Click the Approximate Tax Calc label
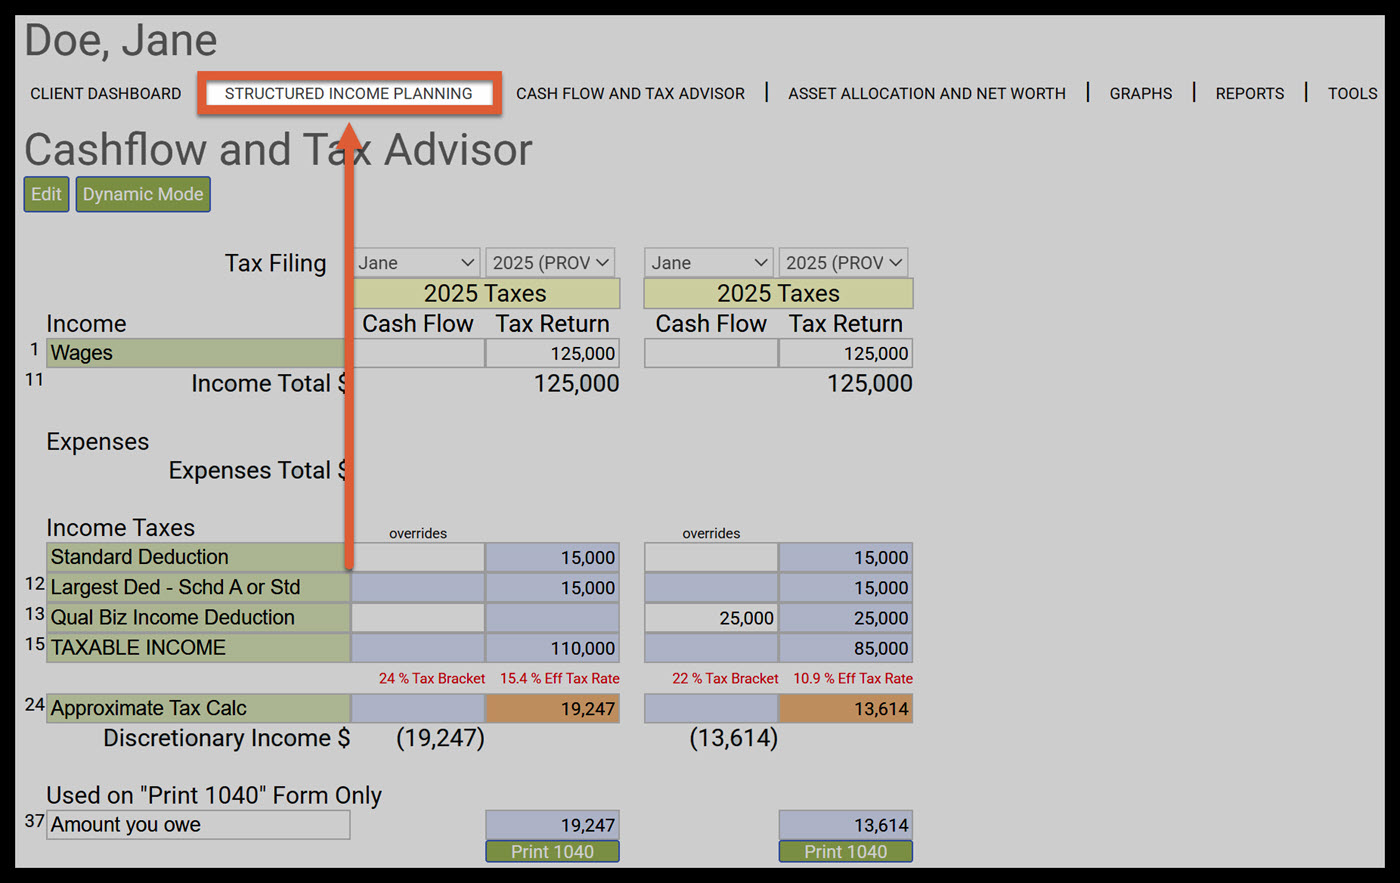This screenshot has width=1400, height=883. pos(198,708)
